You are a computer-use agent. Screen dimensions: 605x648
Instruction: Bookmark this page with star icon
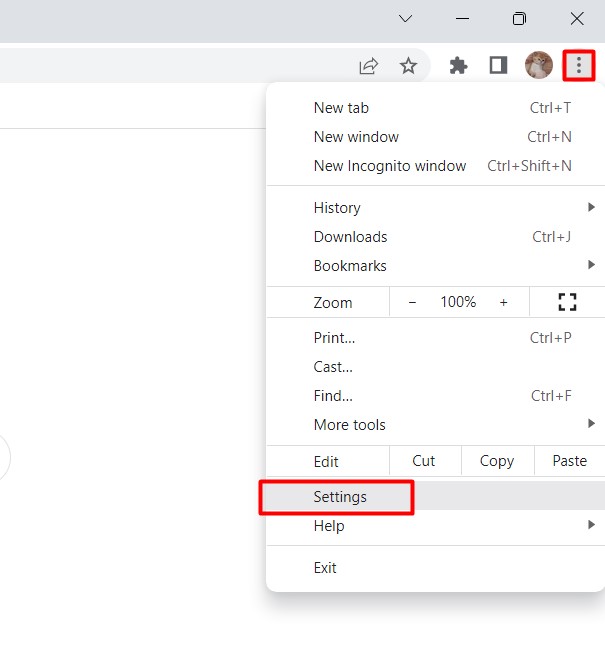coord(408,66)
